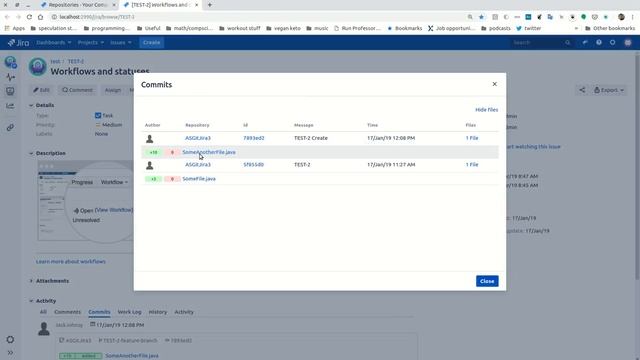The height and width of the screenshot is (360, 640).
Task: Collapse the Activity section
Action: point(31,301)
